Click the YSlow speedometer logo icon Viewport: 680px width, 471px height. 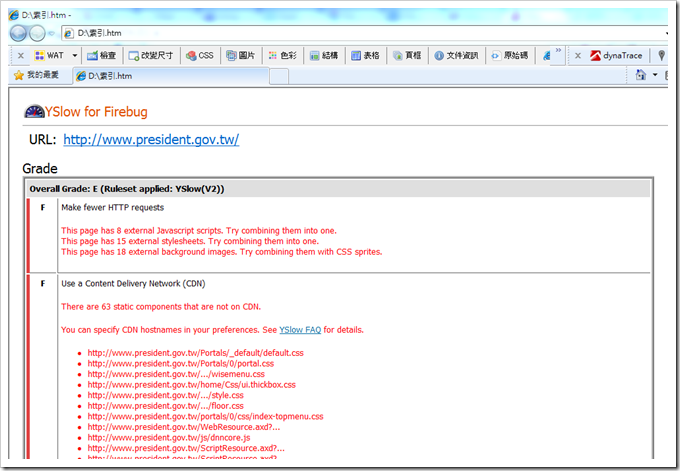tap(34, 111)
